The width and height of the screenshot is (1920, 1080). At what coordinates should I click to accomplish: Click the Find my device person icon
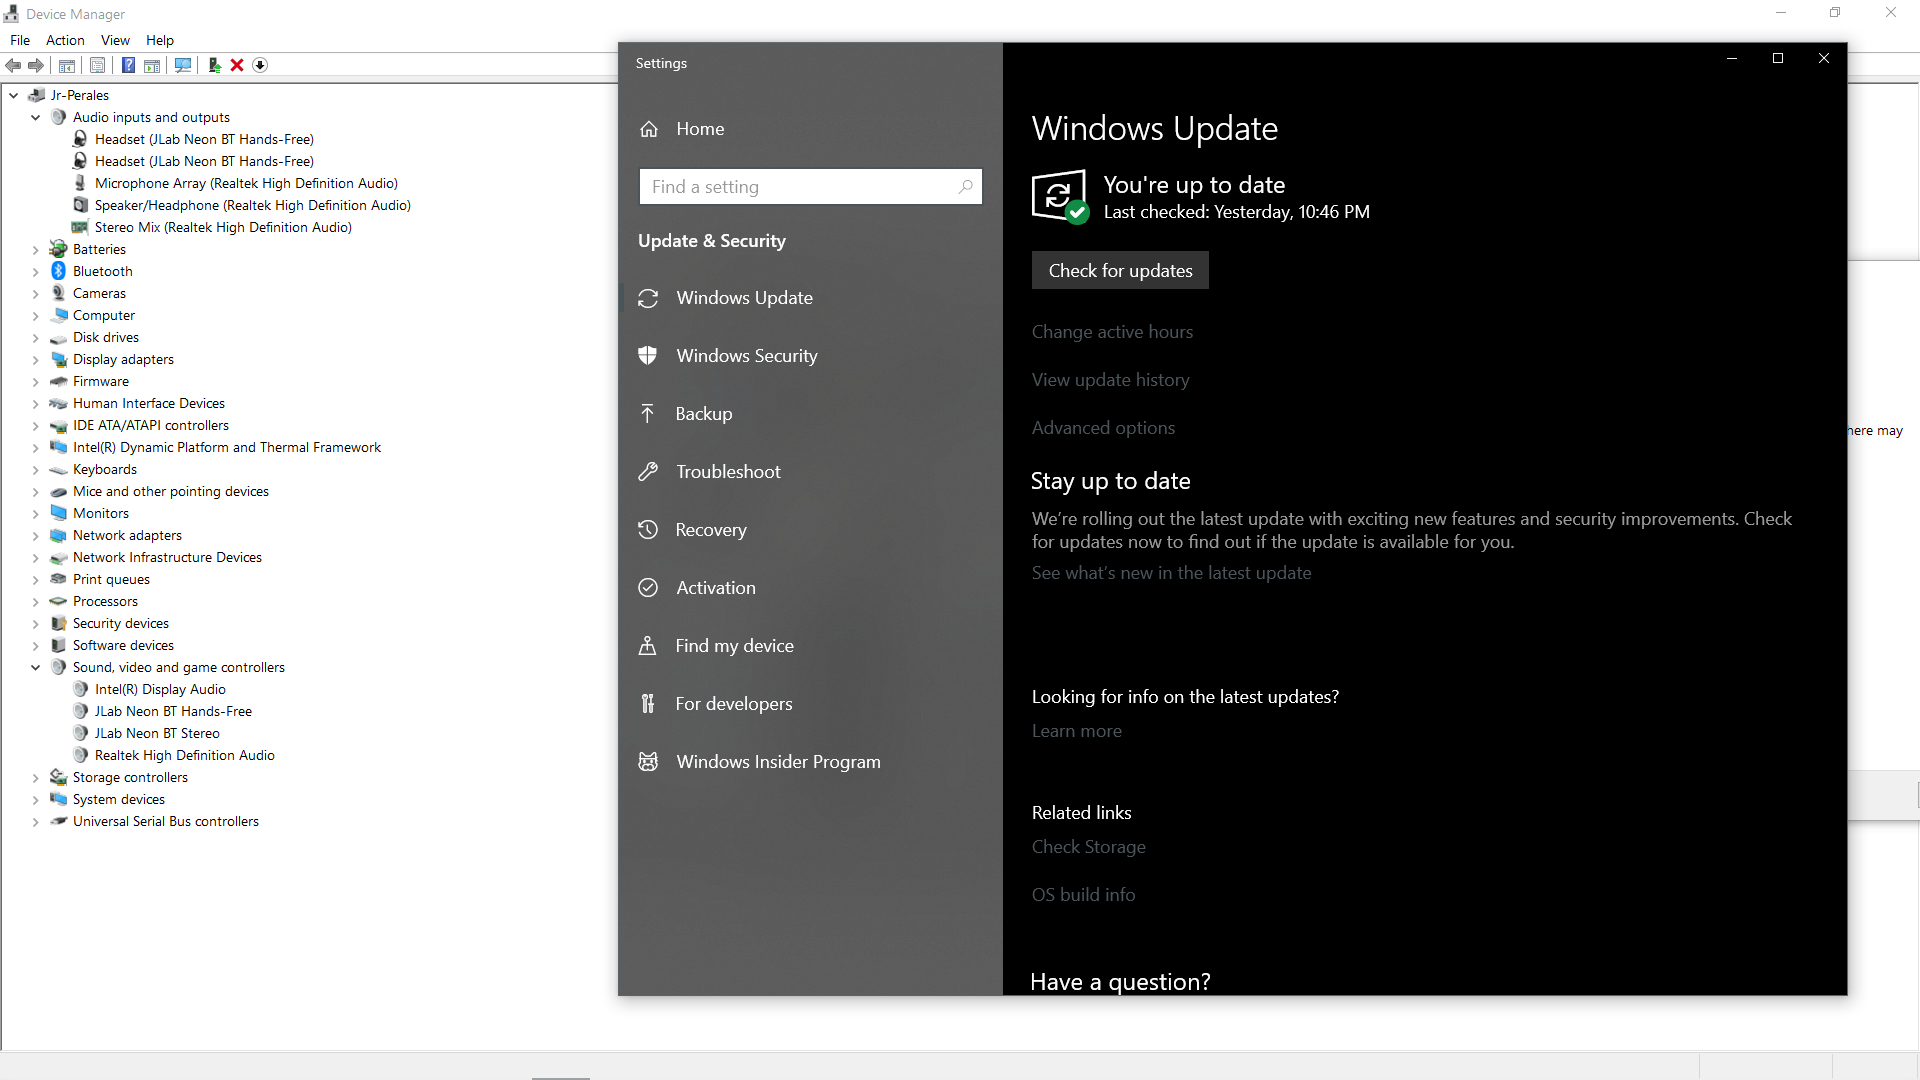point(648,646)
